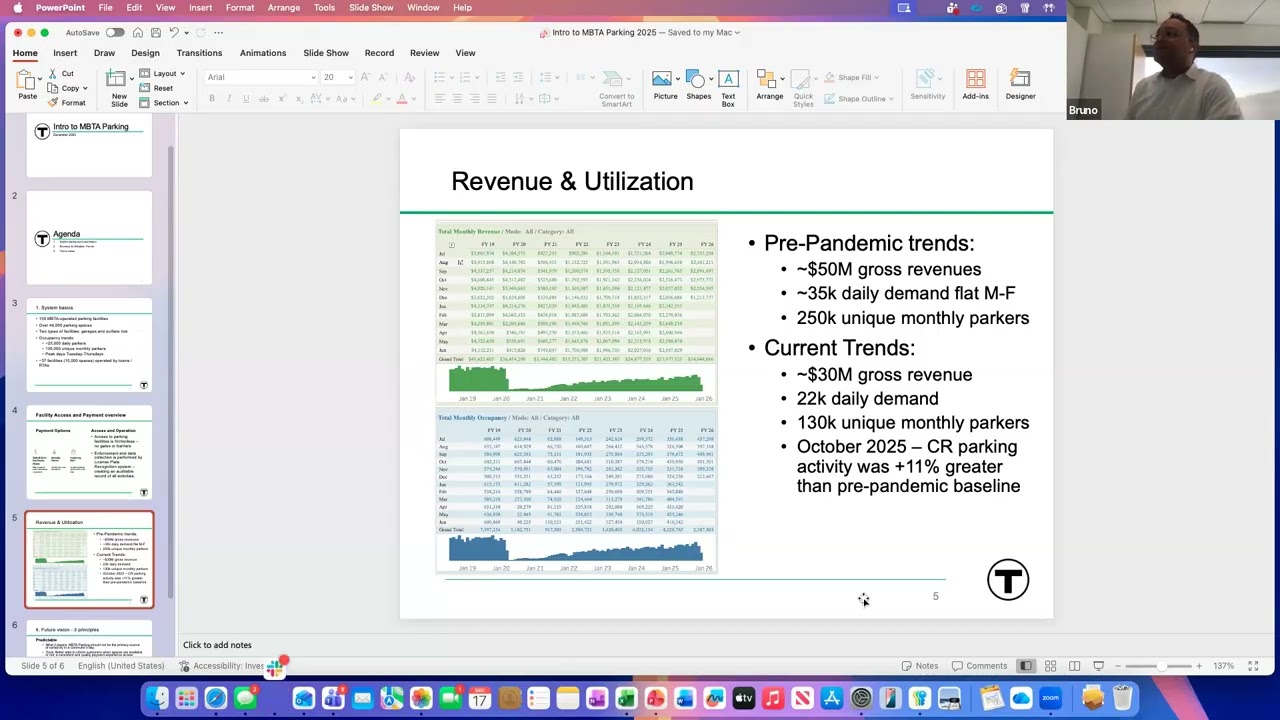Open the Designer pane
This screenshot has width=1280, height=720.
pos(1020,86)
